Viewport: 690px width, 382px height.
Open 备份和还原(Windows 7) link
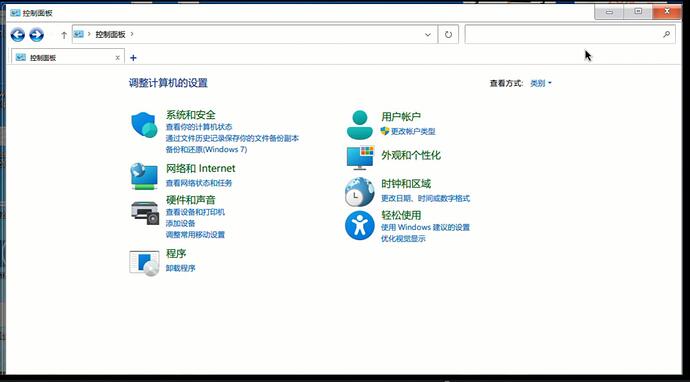pos(206,150)
